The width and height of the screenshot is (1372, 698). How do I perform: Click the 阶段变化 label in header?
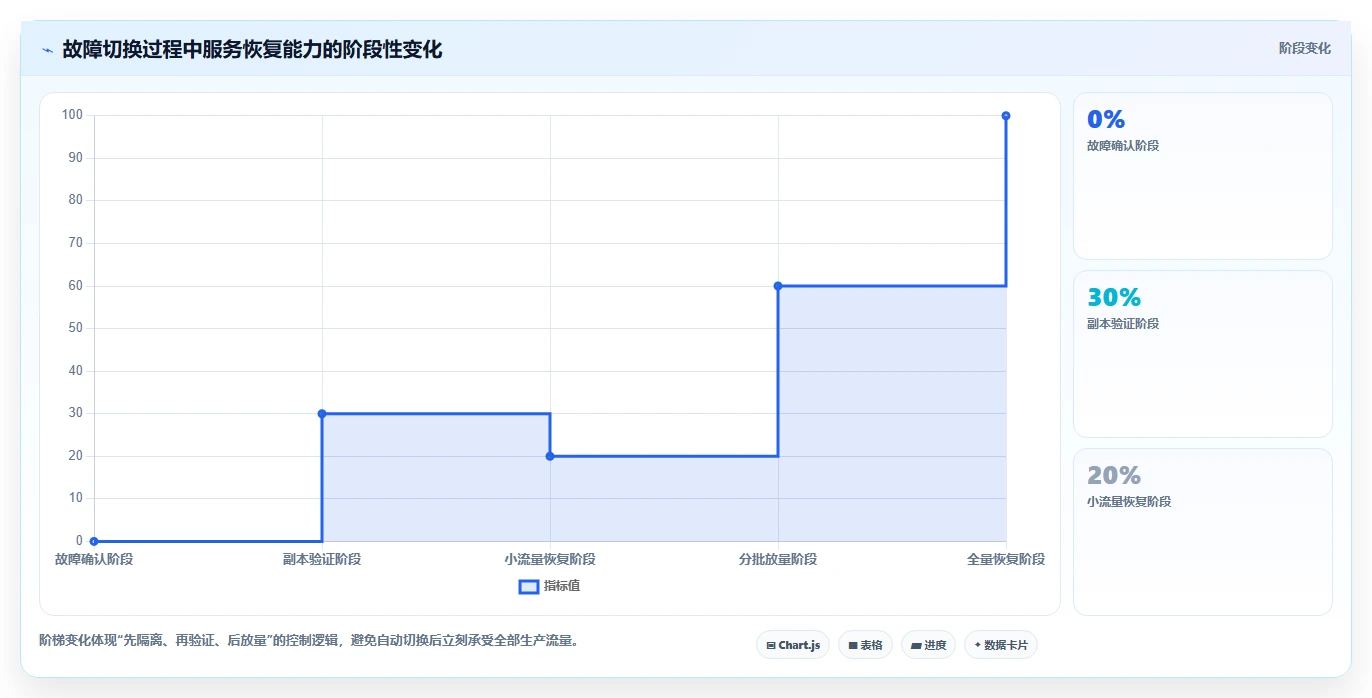pos(1304,48)
